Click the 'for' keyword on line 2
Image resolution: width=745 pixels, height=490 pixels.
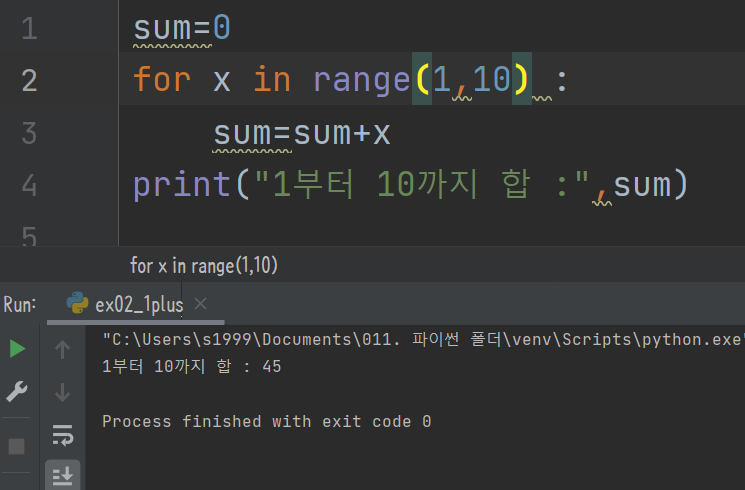point(162,79)
